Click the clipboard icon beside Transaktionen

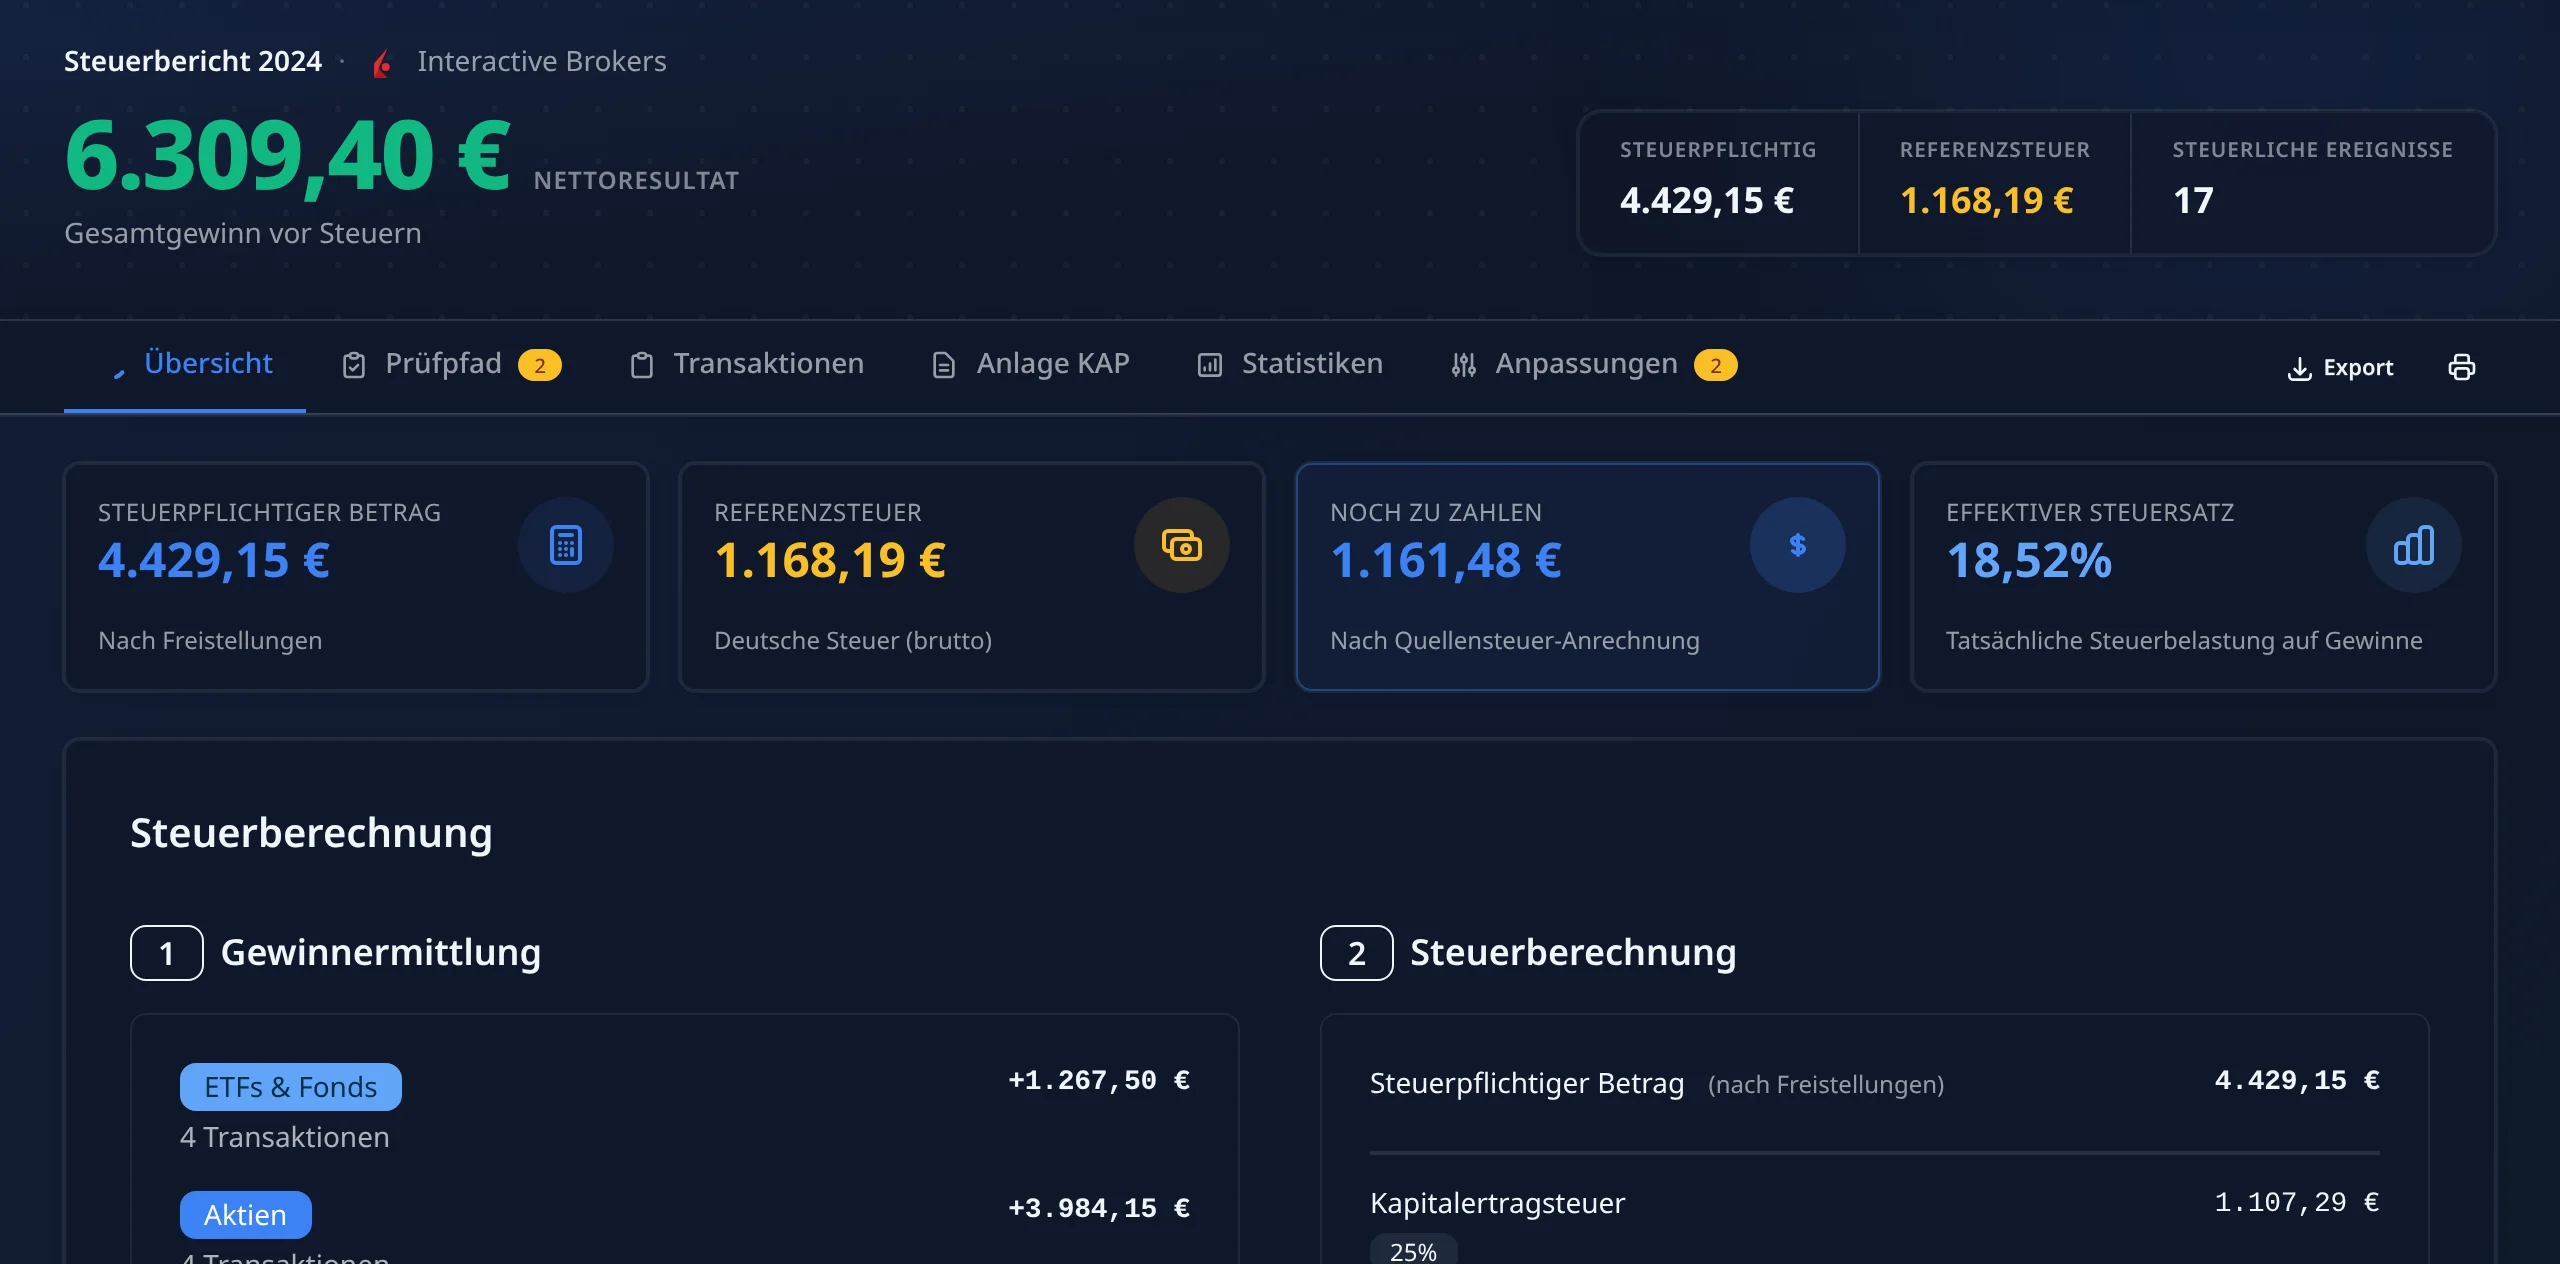[x=642, y=365]
